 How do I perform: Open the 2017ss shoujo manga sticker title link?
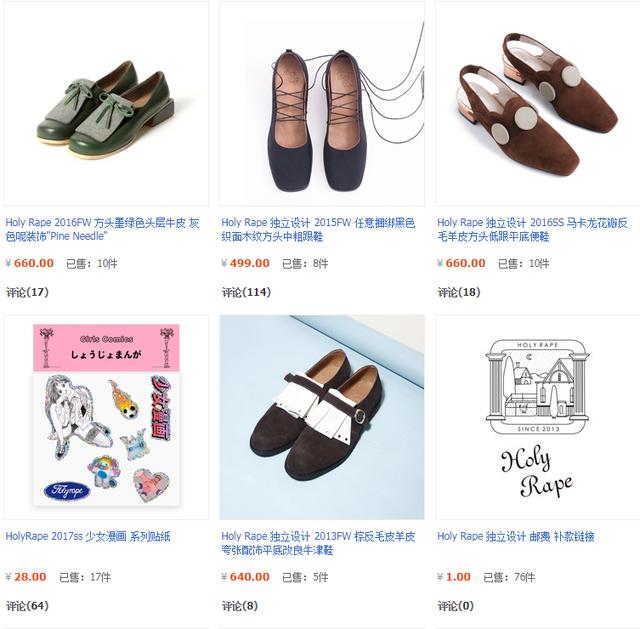pyautogui.click(x=88, y=536)
